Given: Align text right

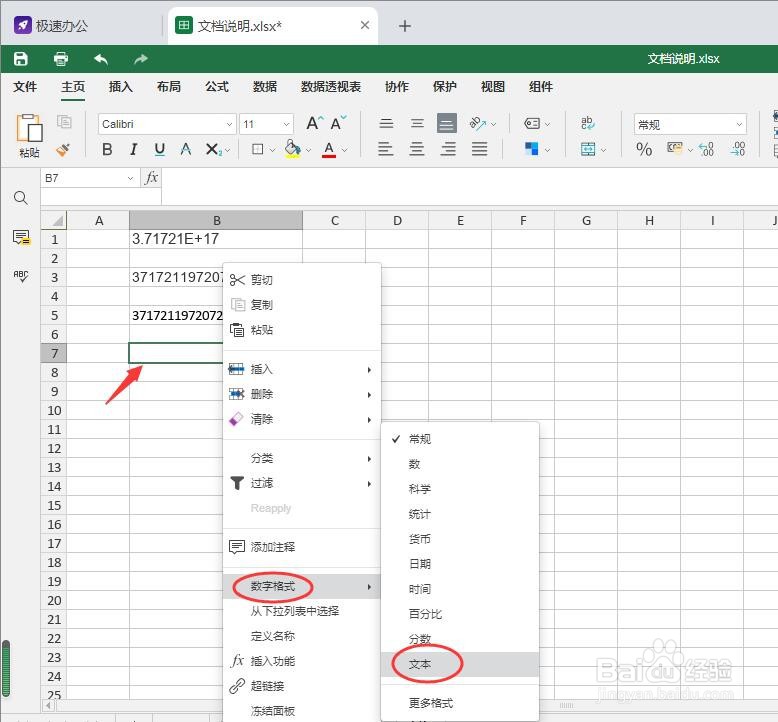Looking at the screenshot, I should point(448,149).
